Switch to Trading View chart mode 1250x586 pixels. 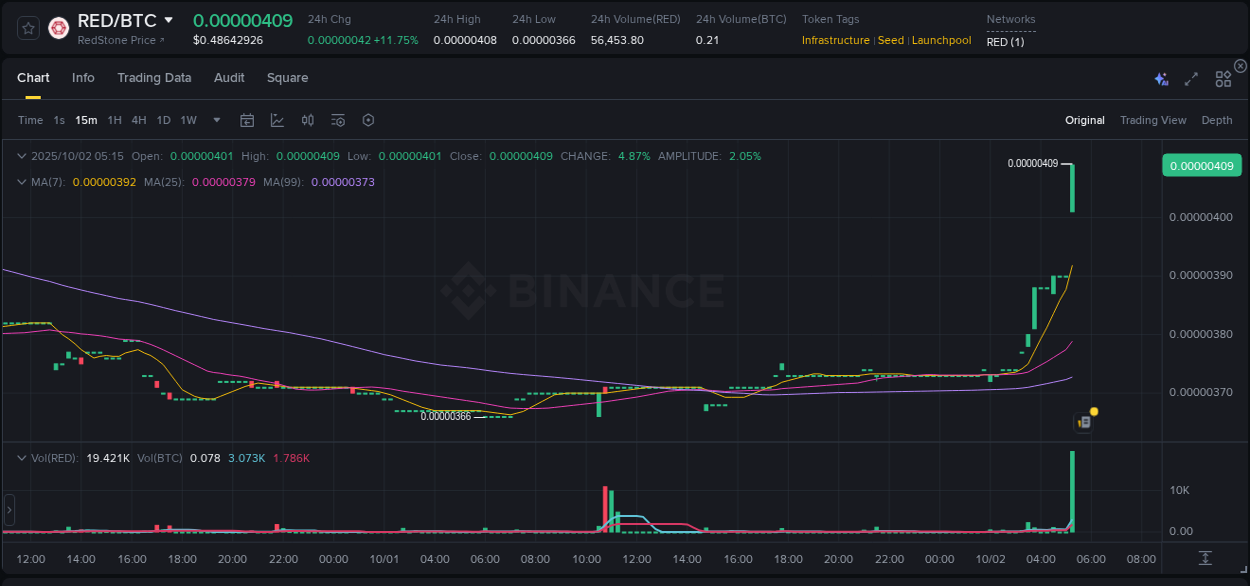click(x=1153, y=120)
